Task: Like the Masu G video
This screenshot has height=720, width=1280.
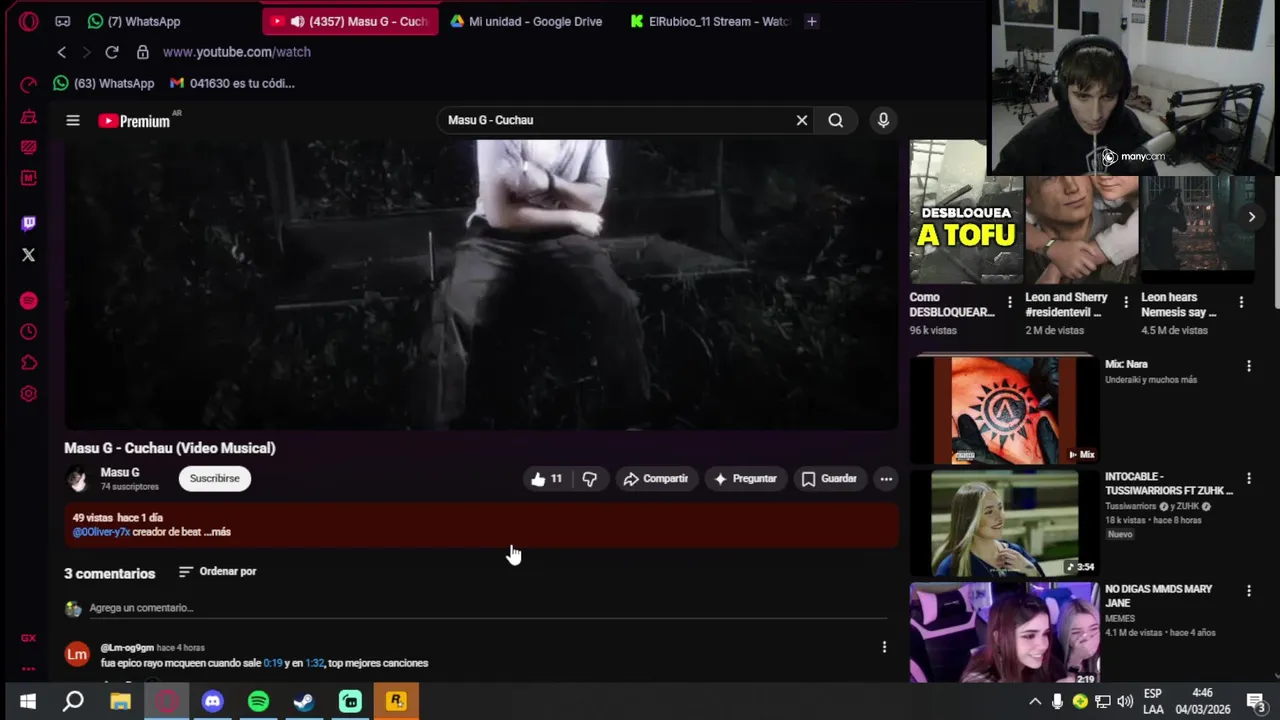Action: (547, 479)
